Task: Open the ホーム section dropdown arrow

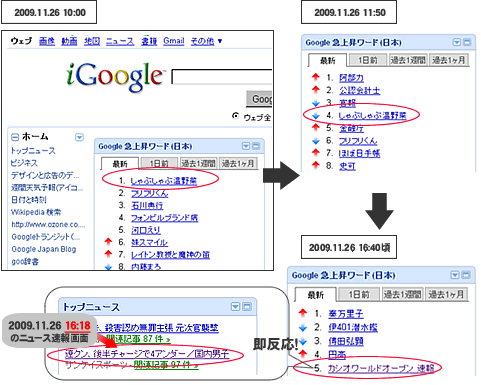Action: 79,137
